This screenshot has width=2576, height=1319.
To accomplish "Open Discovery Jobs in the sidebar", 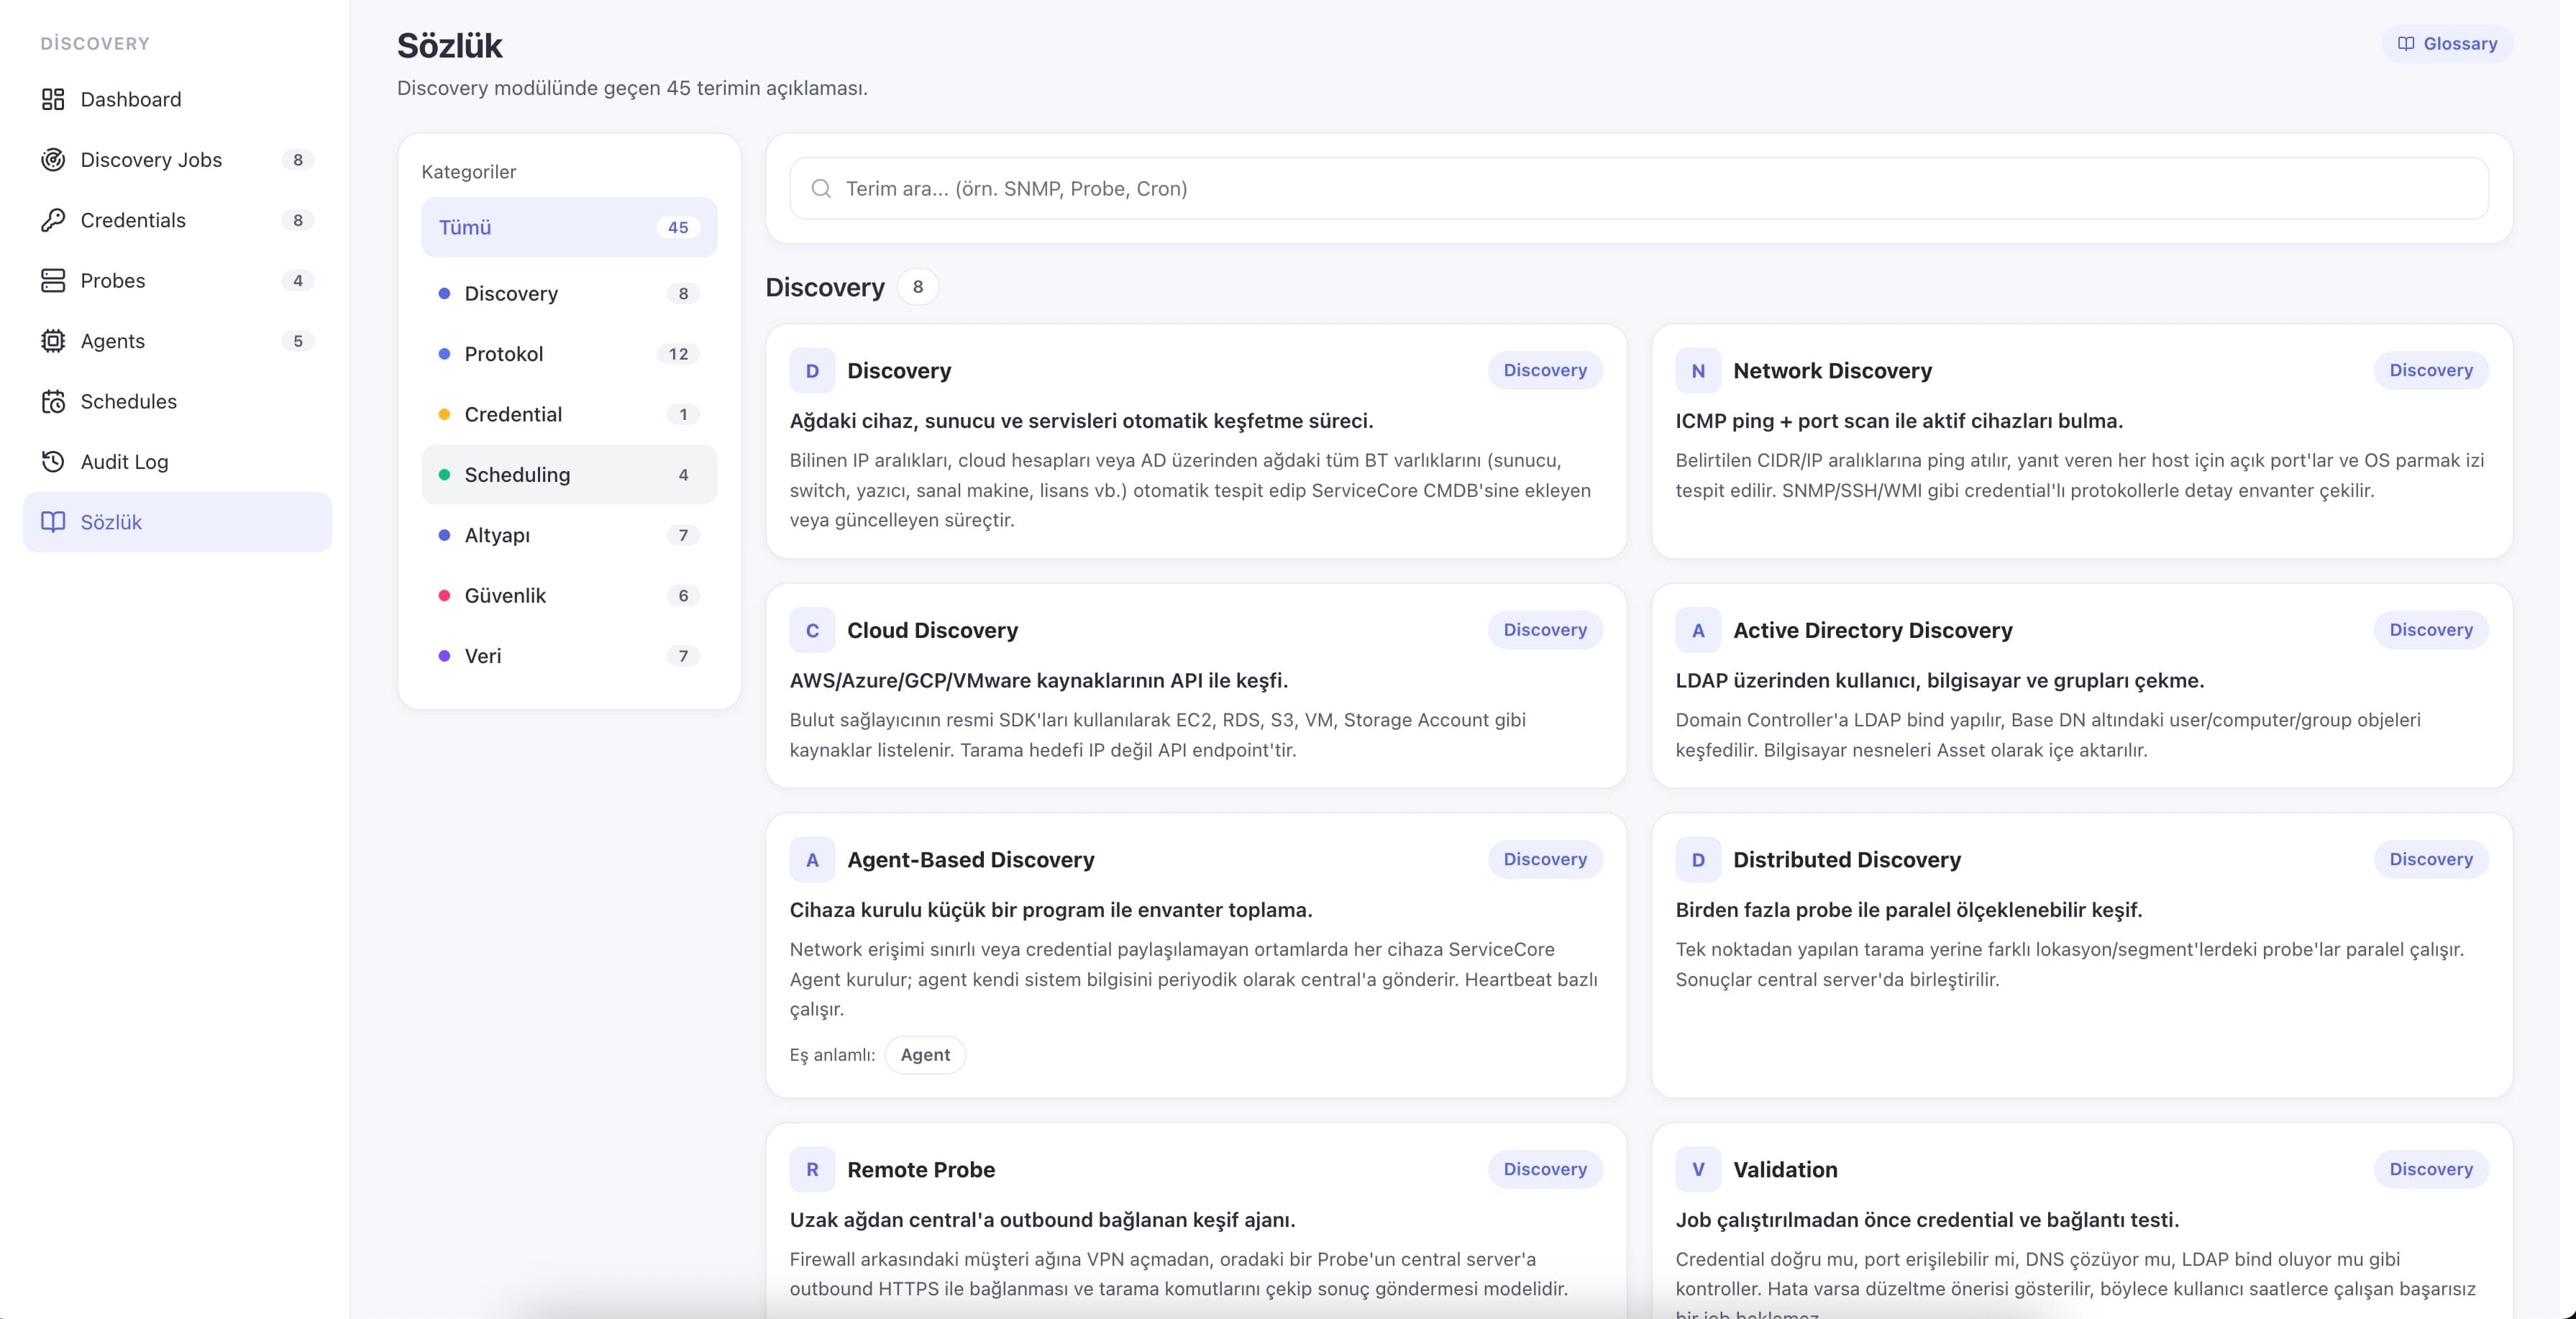I will [177, 160].
